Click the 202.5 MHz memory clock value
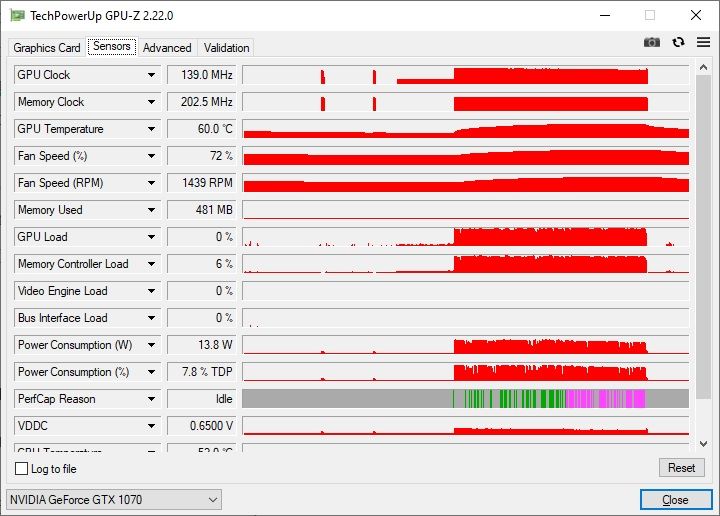Image resolution: width=720 pixels, height=516 pixels. pyautogui.click(x=202, y=102)
